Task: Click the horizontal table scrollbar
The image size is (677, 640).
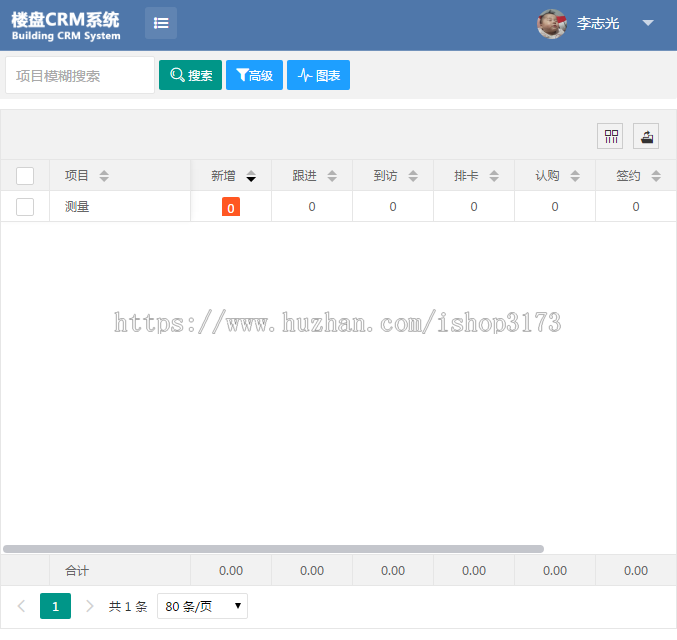Action: [273, 549]
